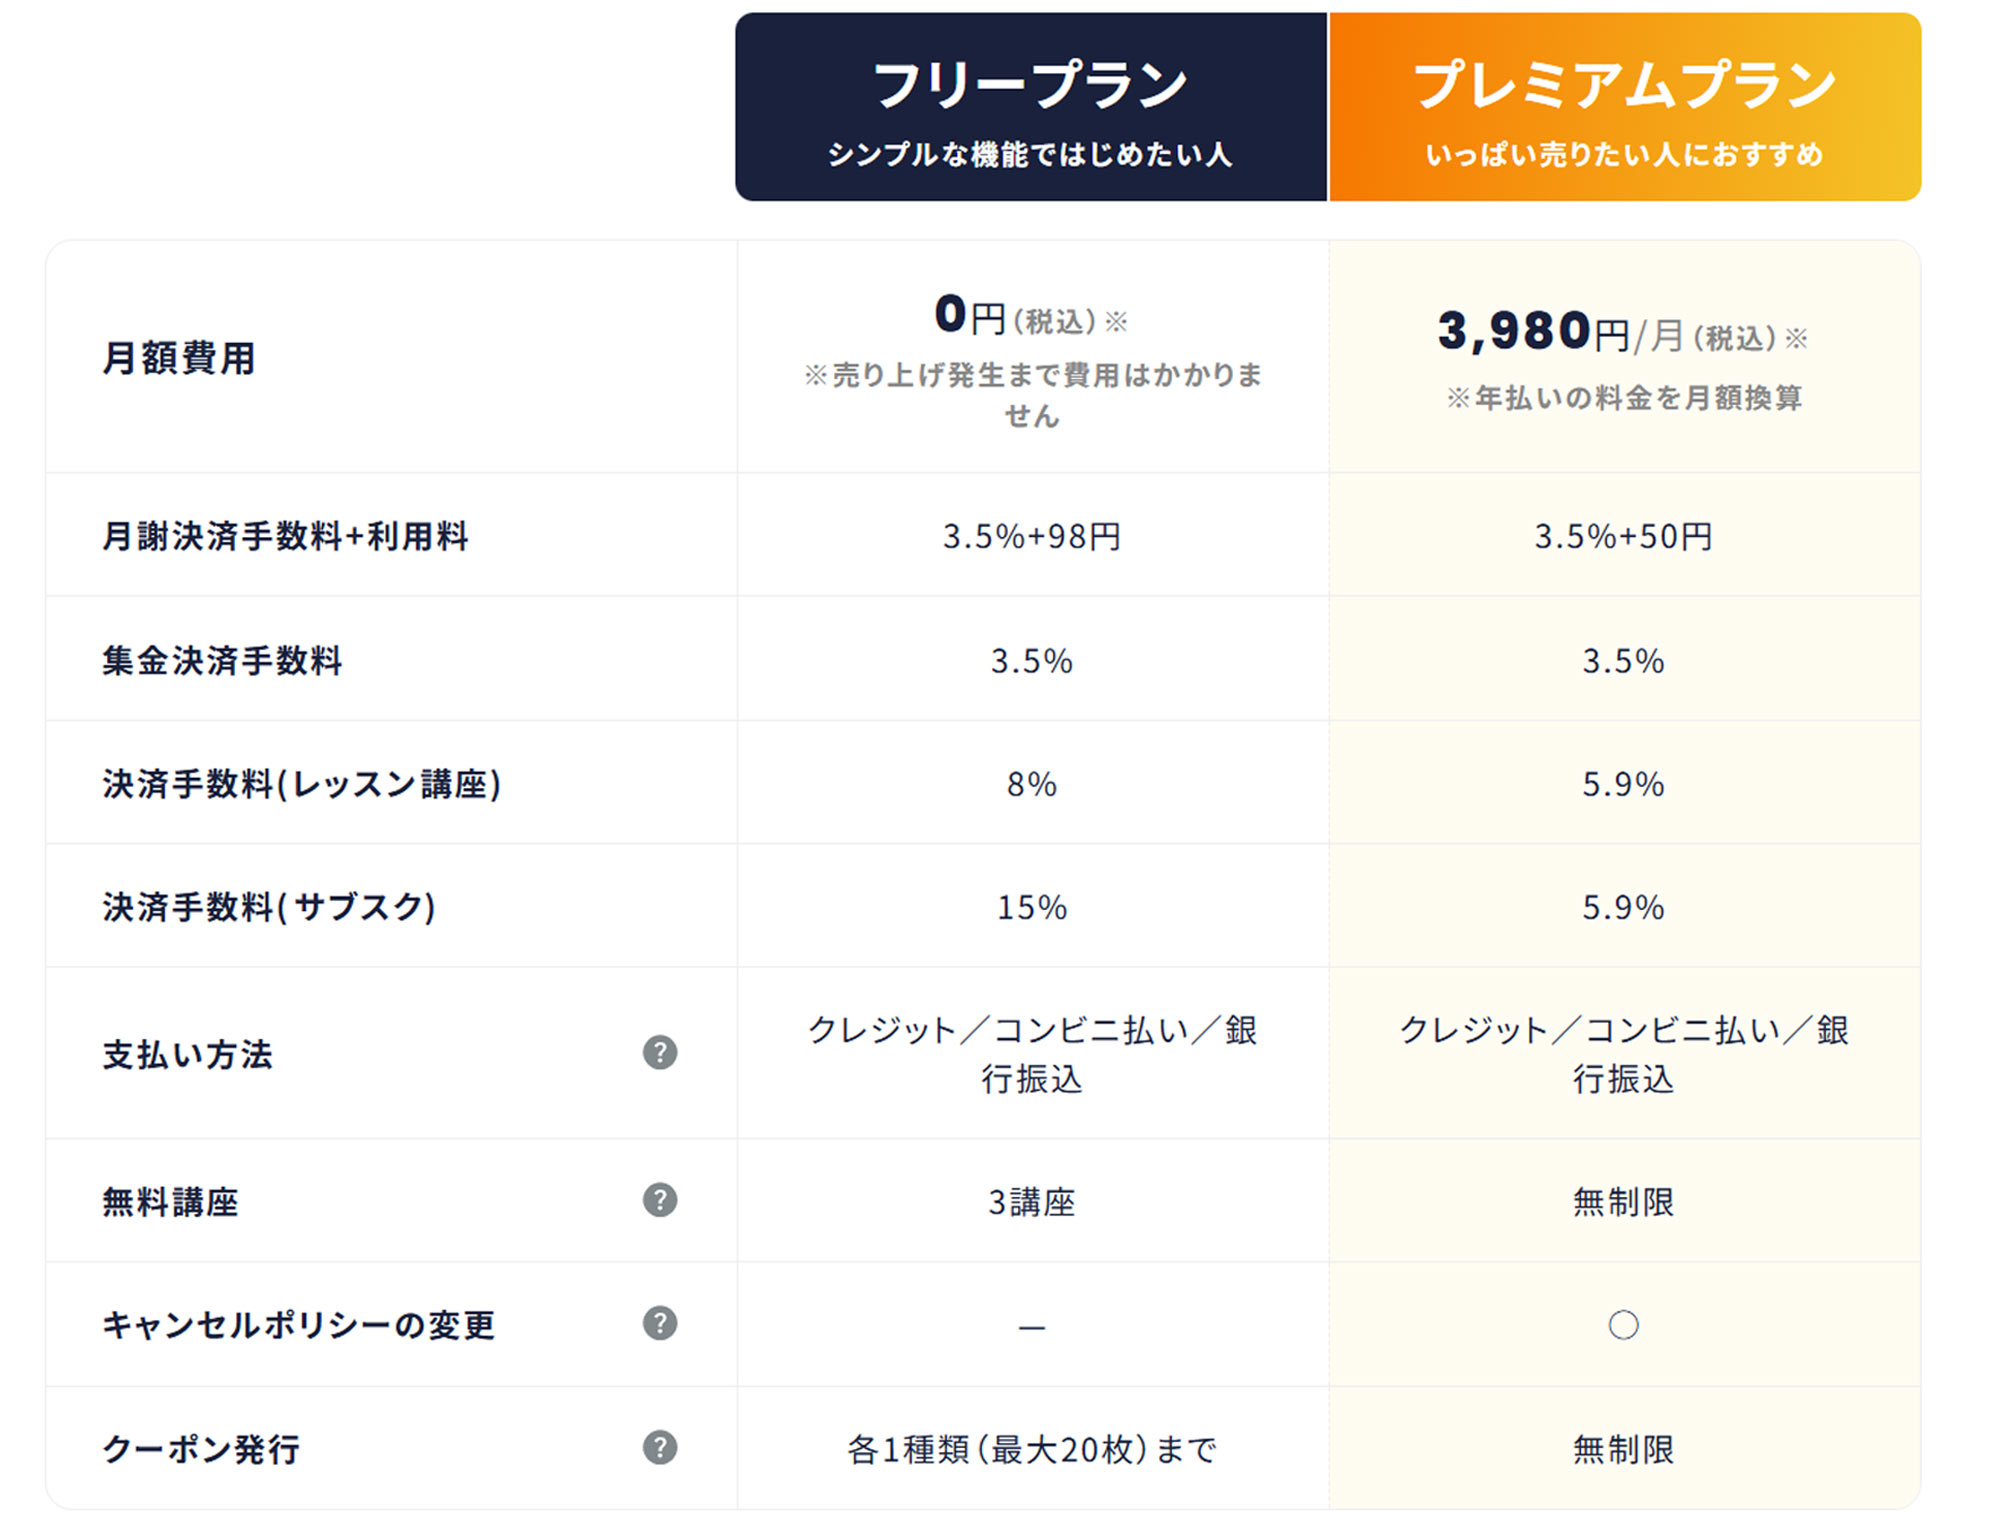Image resolution: width=2000 pixels, height=1534 pixels.
Task: Click 3.5%+98円 in free plan column
Action: pos(1032,537)
